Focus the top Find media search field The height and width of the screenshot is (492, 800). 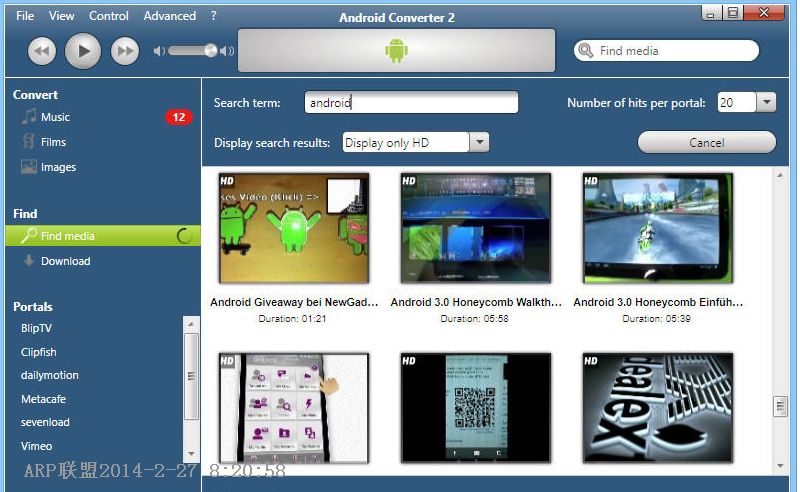click(x=666, y=51)
